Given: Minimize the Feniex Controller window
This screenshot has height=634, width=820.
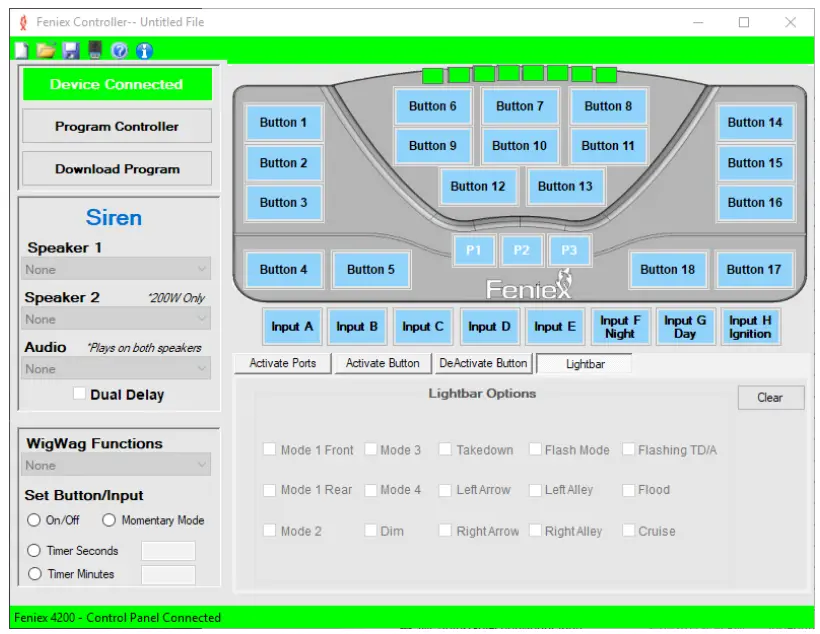Looking at the screenshot, I should point(698,22).
